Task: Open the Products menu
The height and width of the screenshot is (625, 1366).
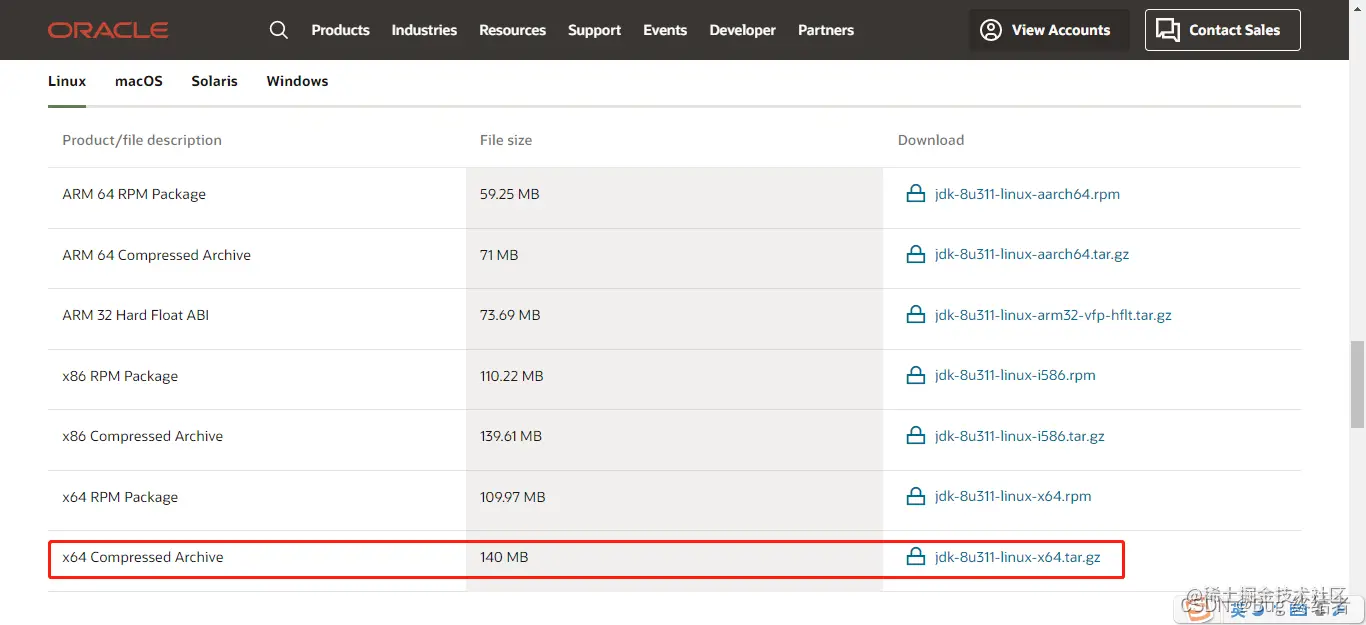Action: [340, 30]
